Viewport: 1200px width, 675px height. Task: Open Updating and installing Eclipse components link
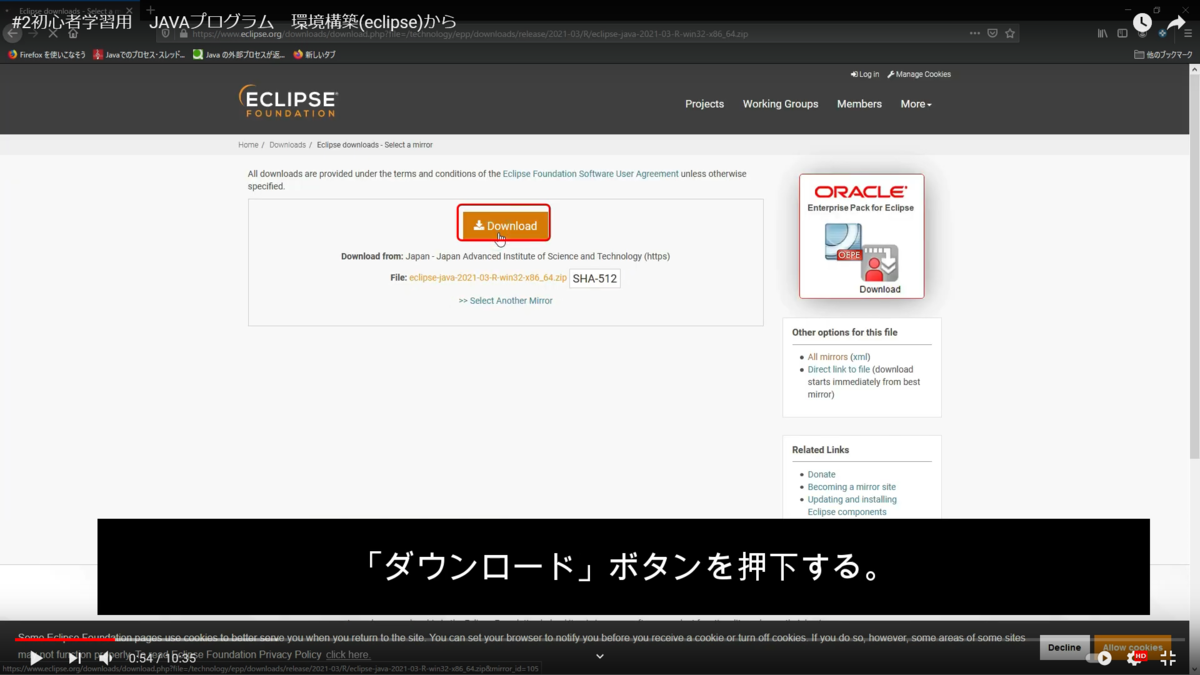coord(852,506)
